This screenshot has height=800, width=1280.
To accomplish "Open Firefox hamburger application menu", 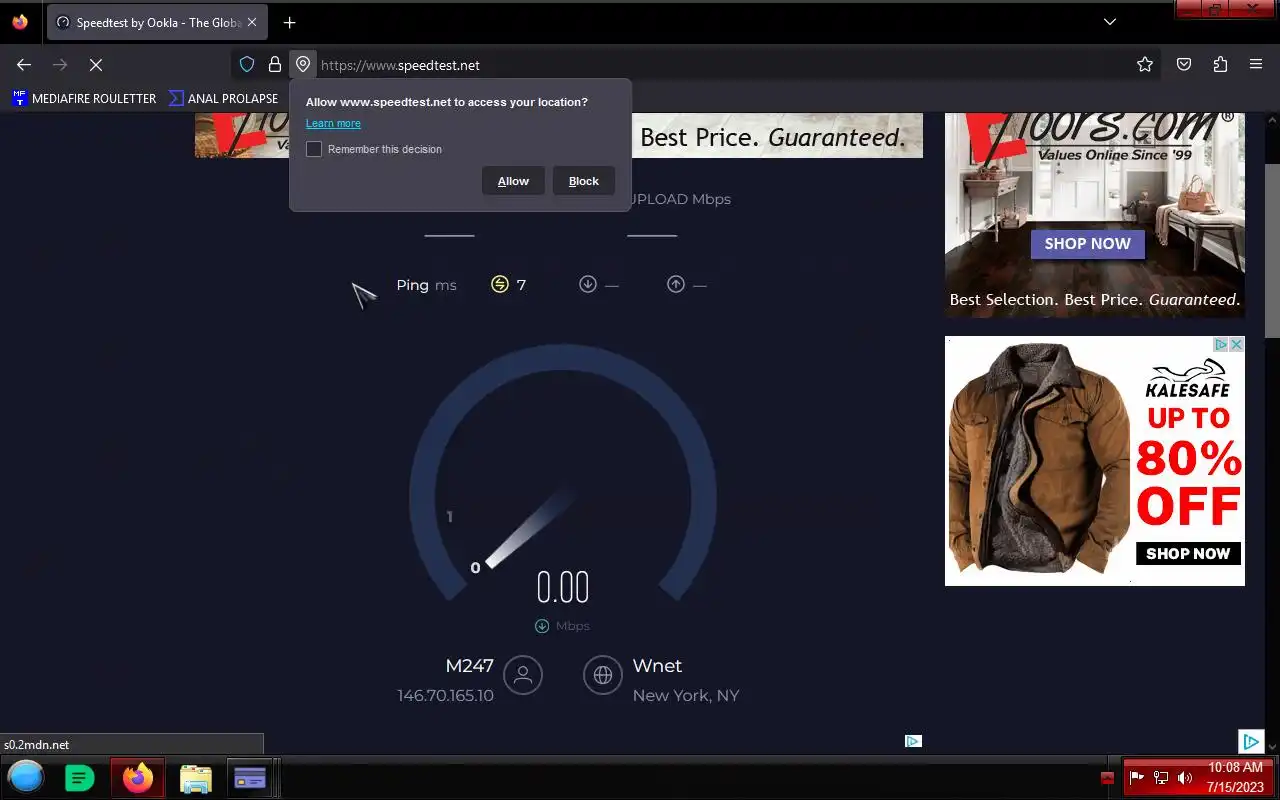I will (x=1256, y=65).
